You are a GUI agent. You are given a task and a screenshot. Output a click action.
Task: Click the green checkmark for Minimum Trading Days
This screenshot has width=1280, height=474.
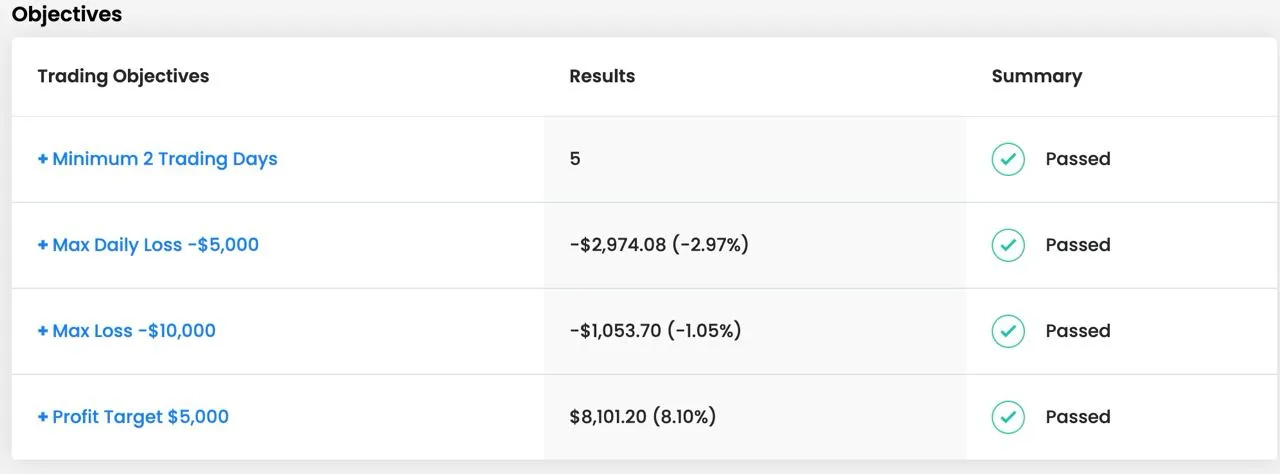point(1008,159)
